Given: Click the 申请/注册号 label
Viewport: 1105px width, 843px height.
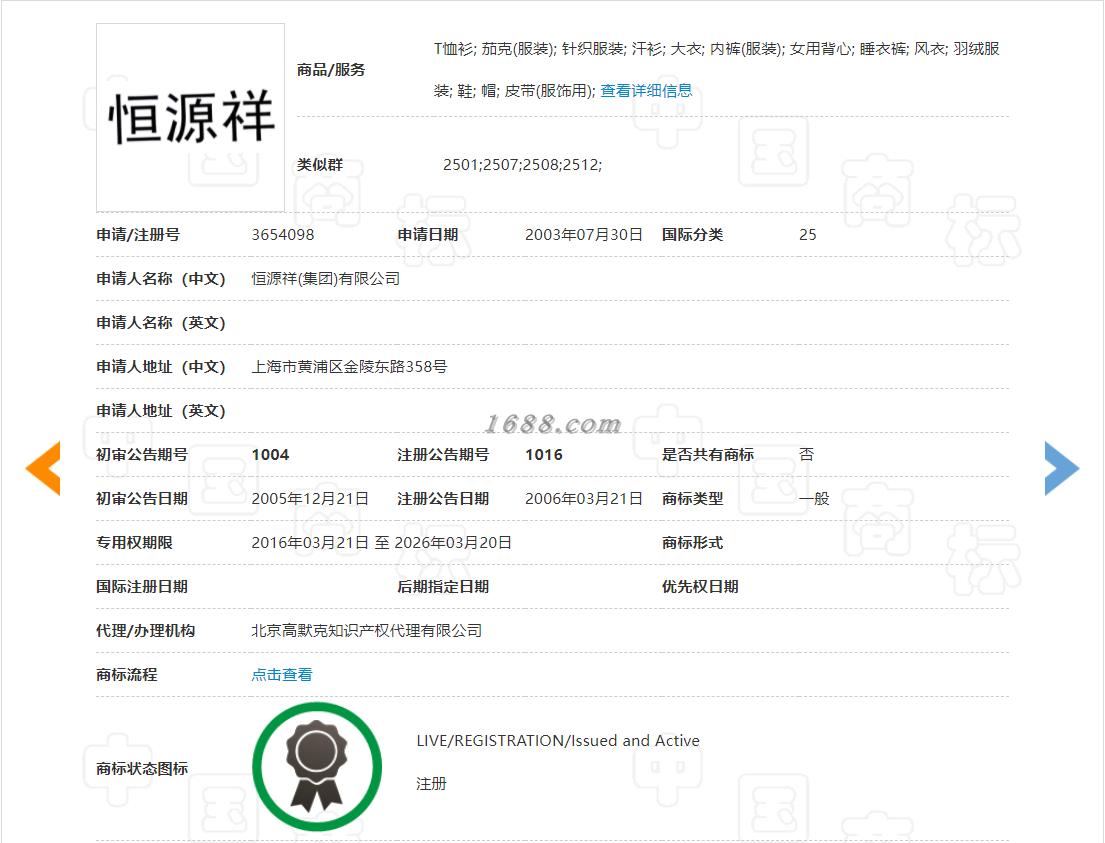Looking at the screenshot, I should (138, 235).
